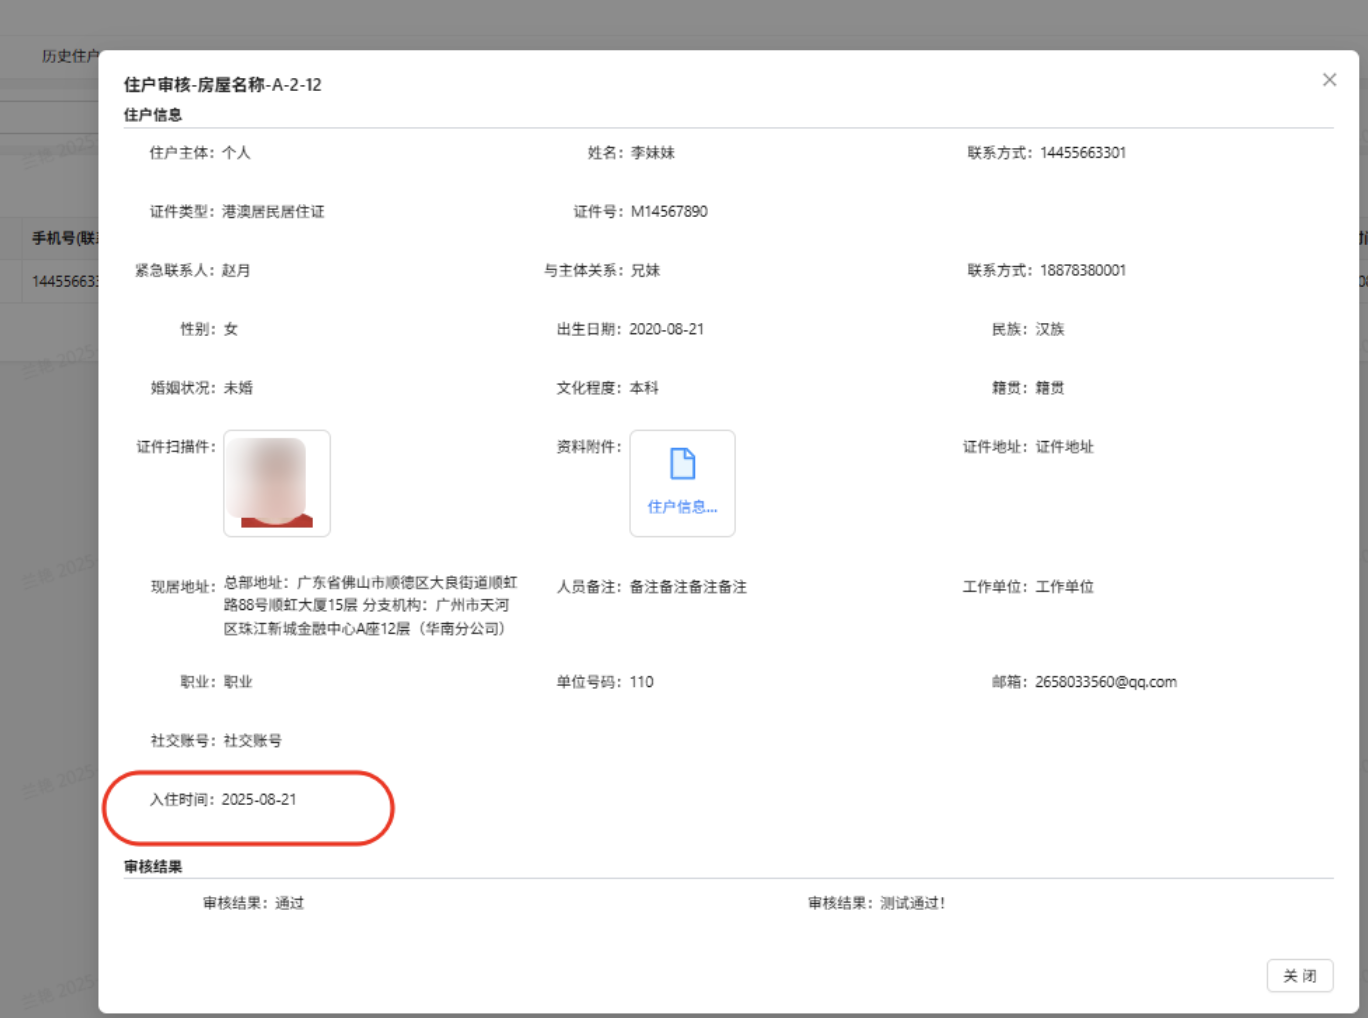Click the resident name 李妹妹

[x=652, y=153]
